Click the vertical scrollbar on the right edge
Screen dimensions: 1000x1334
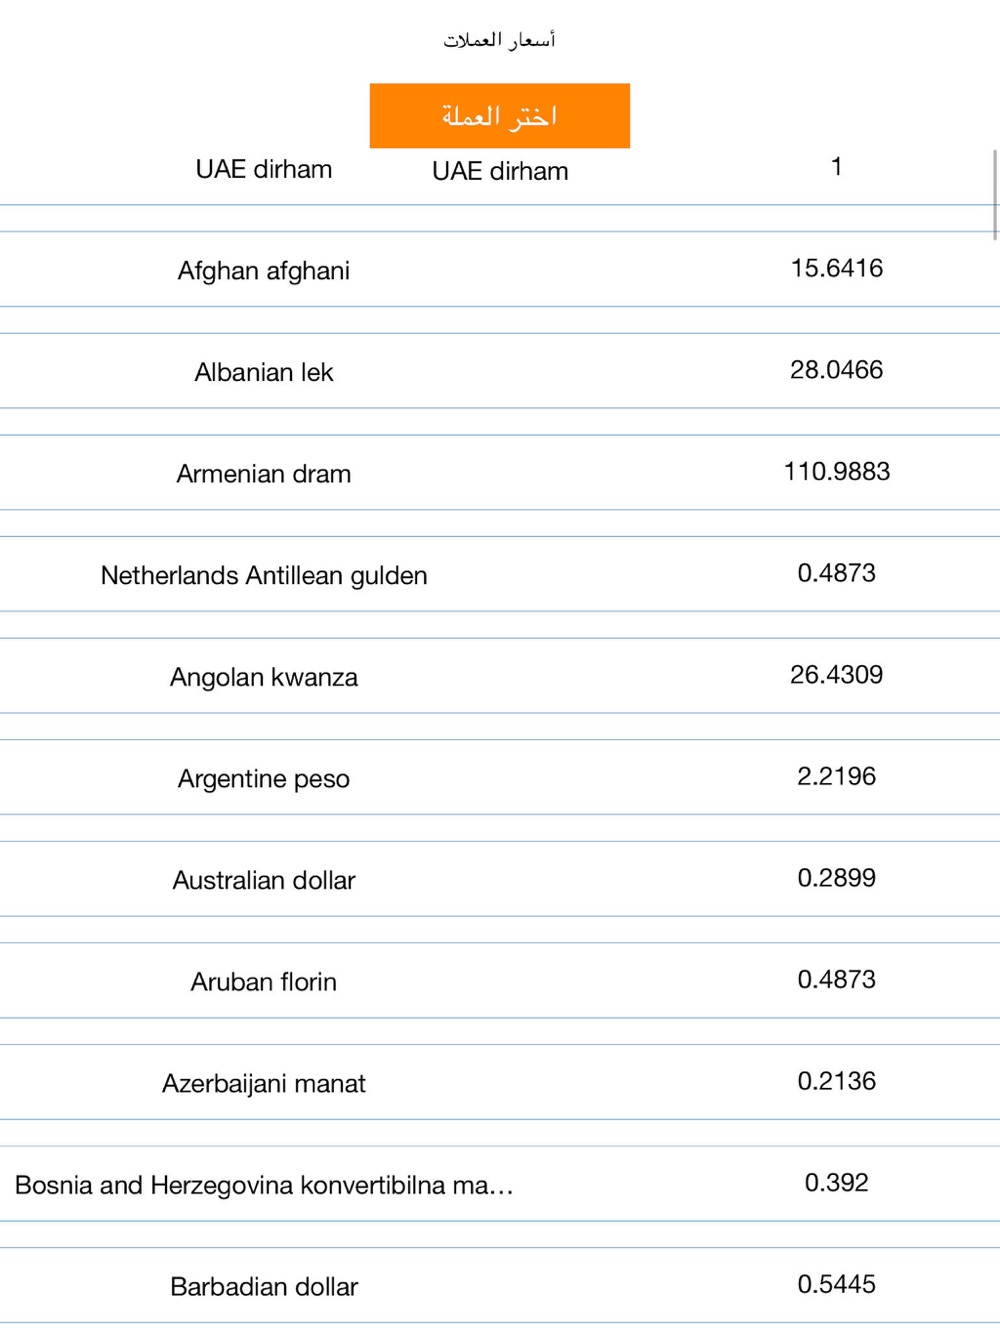click(x=995, y=195)
